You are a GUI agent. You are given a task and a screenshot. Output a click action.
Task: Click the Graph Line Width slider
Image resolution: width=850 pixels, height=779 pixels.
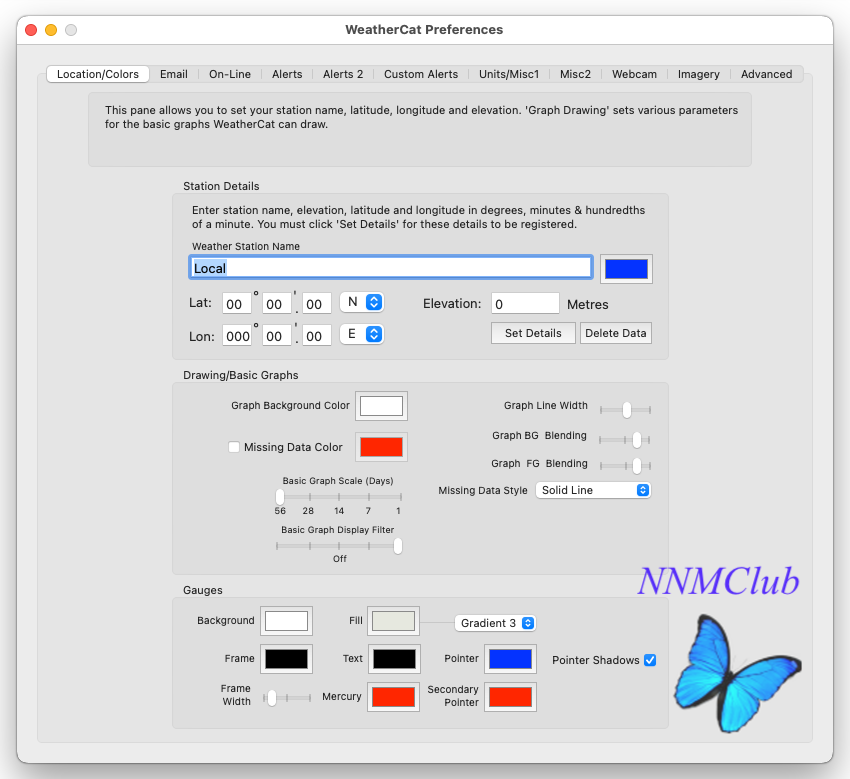pos(625,410)
